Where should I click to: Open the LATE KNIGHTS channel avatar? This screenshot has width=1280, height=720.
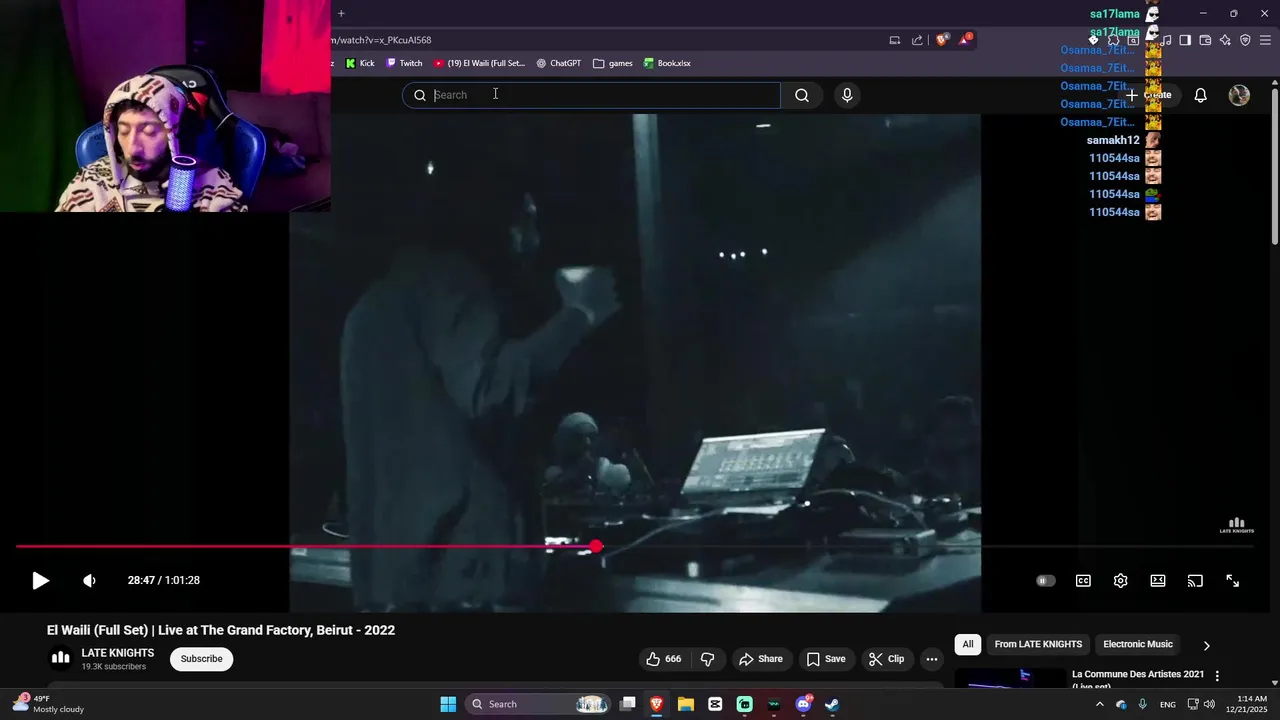61,658
